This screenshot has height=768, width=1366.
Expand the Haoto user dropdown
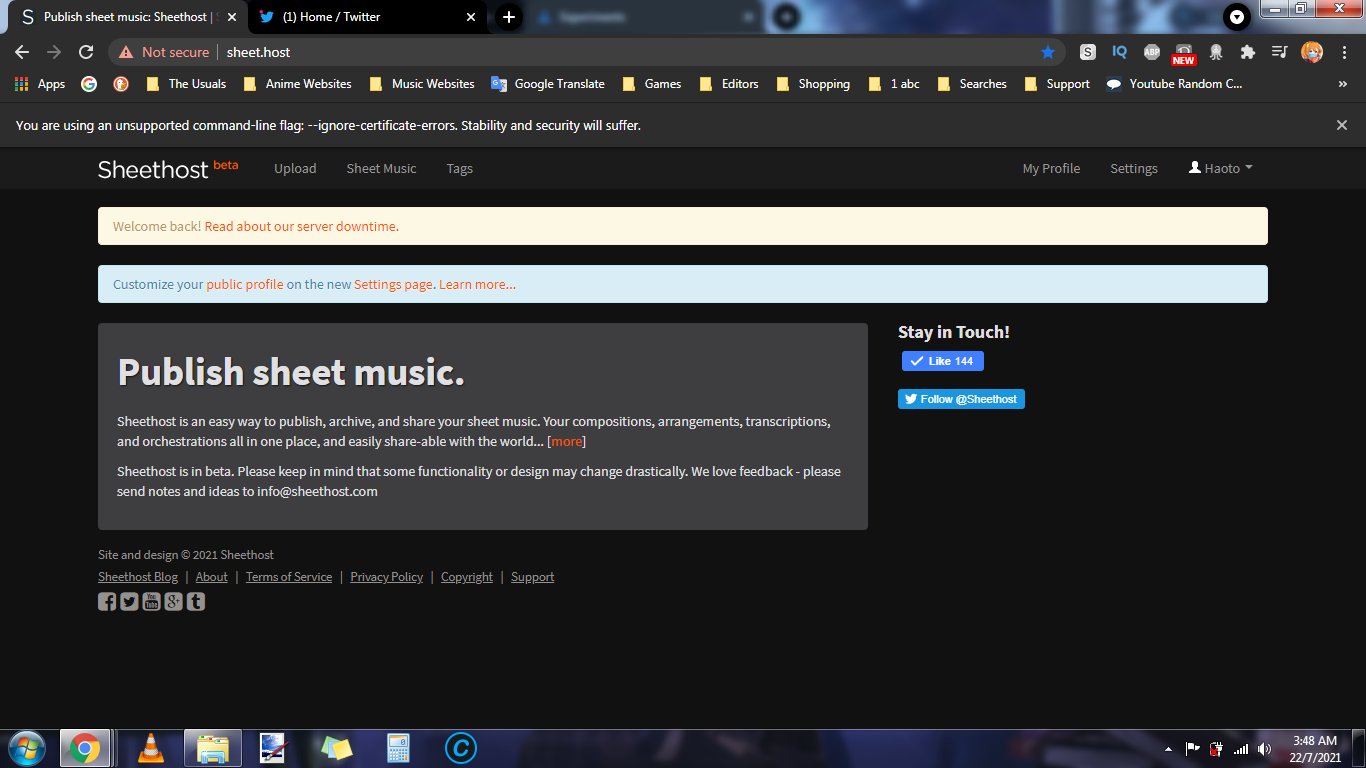1220,168
